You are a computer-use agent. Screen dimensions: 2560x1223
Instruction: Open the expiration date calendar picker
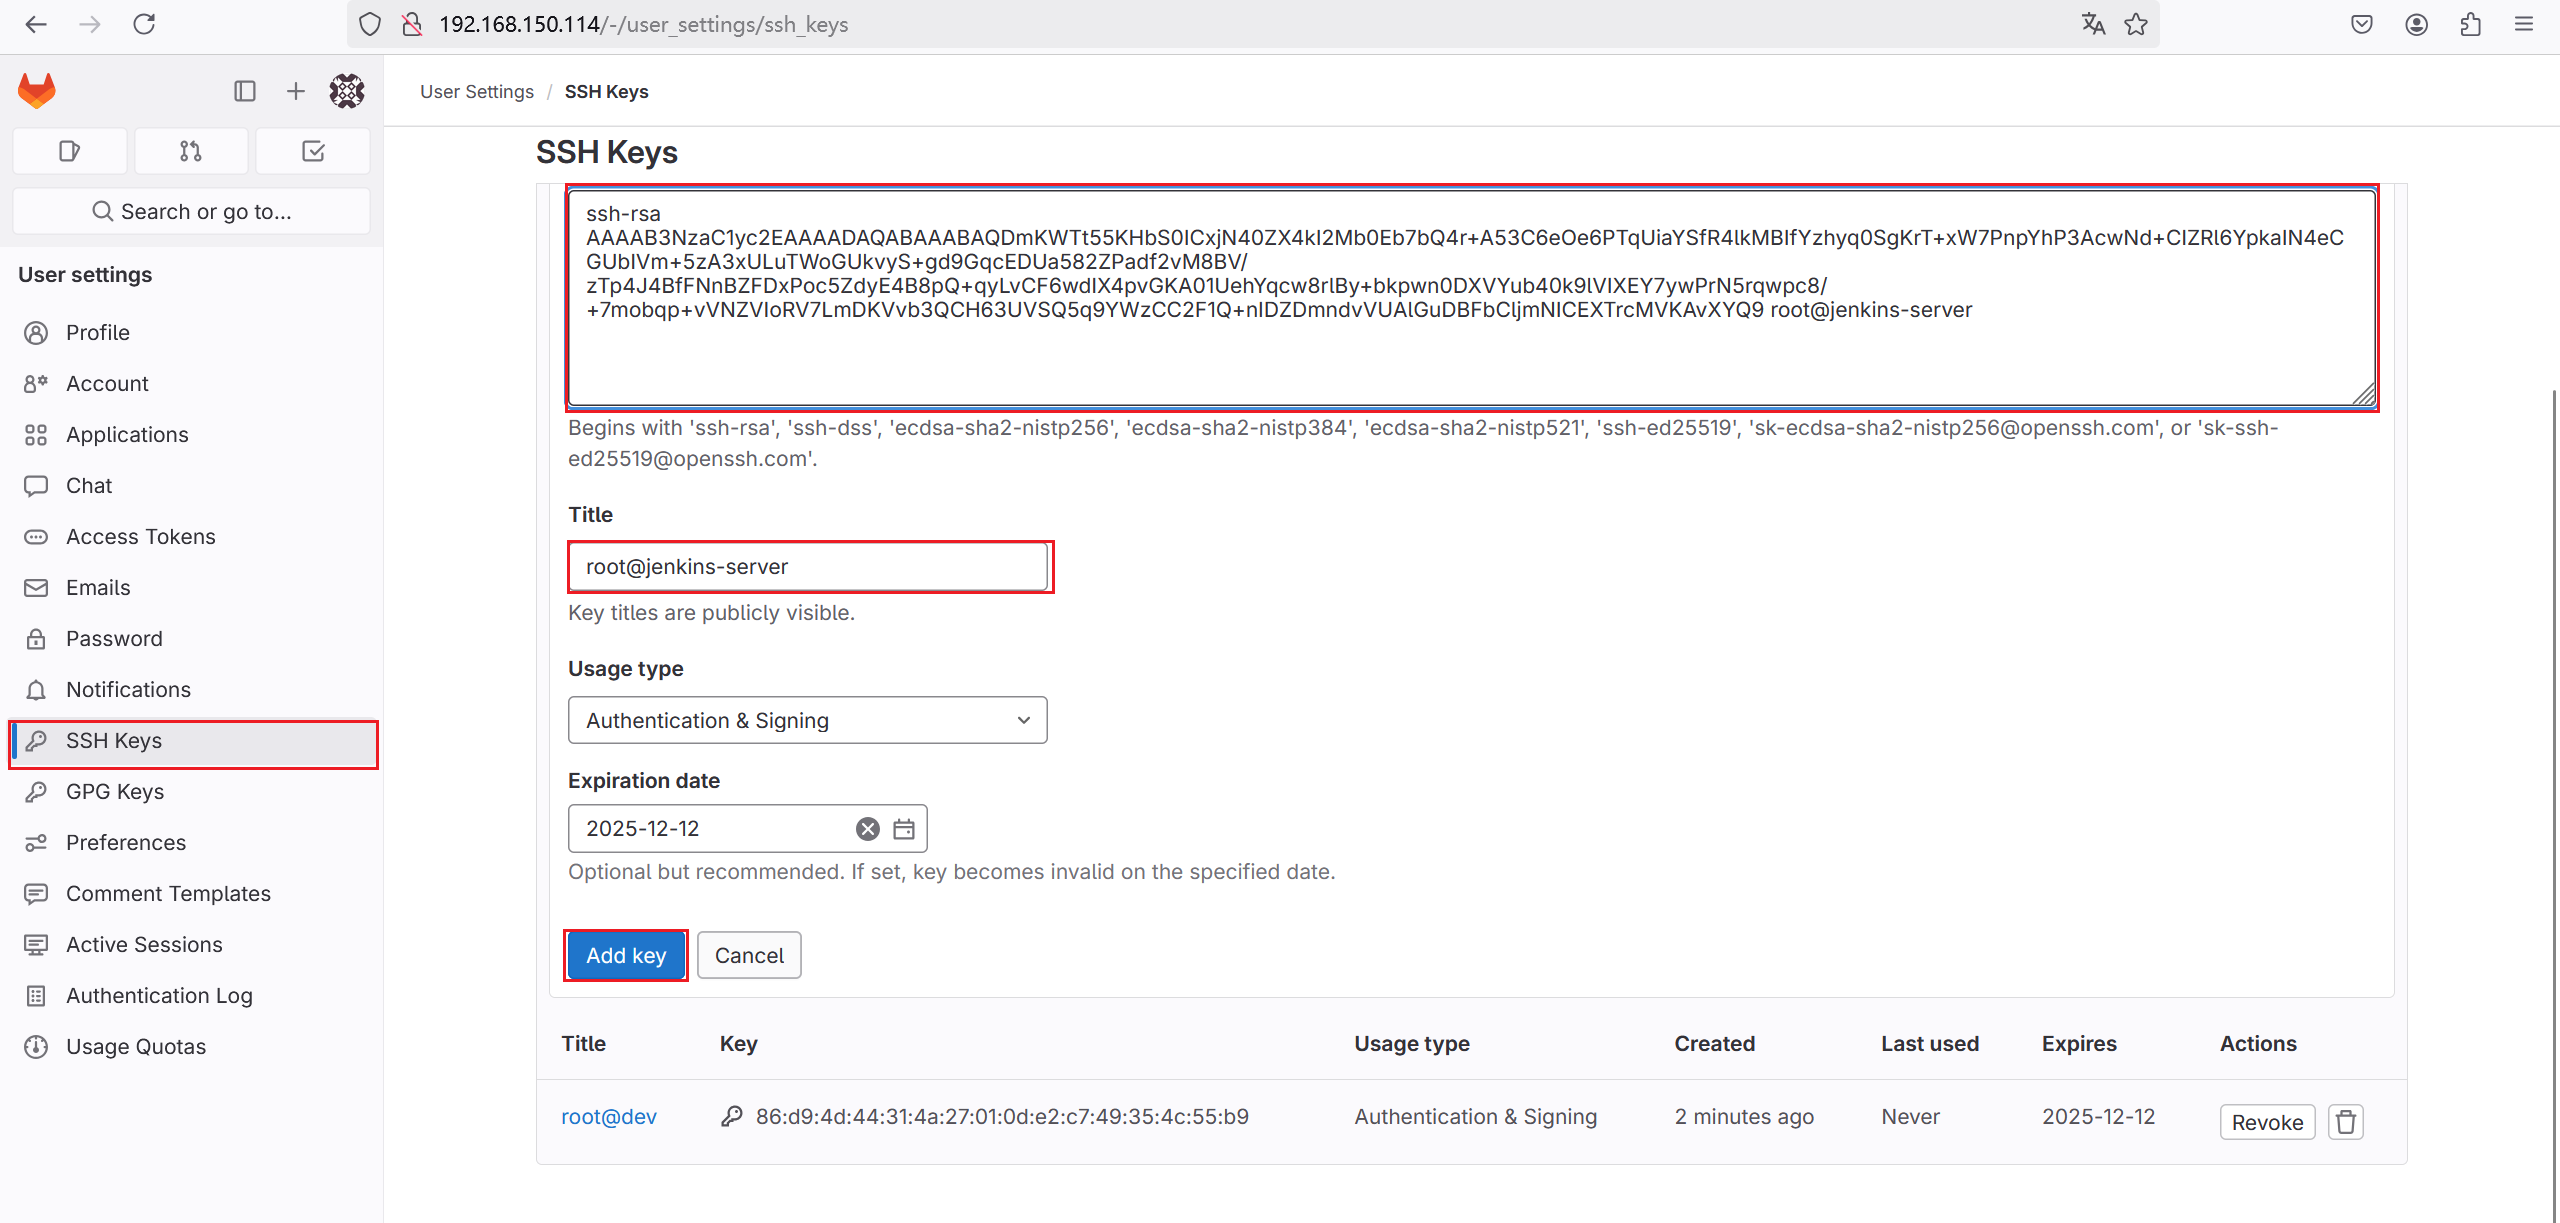tap(904, 829)
